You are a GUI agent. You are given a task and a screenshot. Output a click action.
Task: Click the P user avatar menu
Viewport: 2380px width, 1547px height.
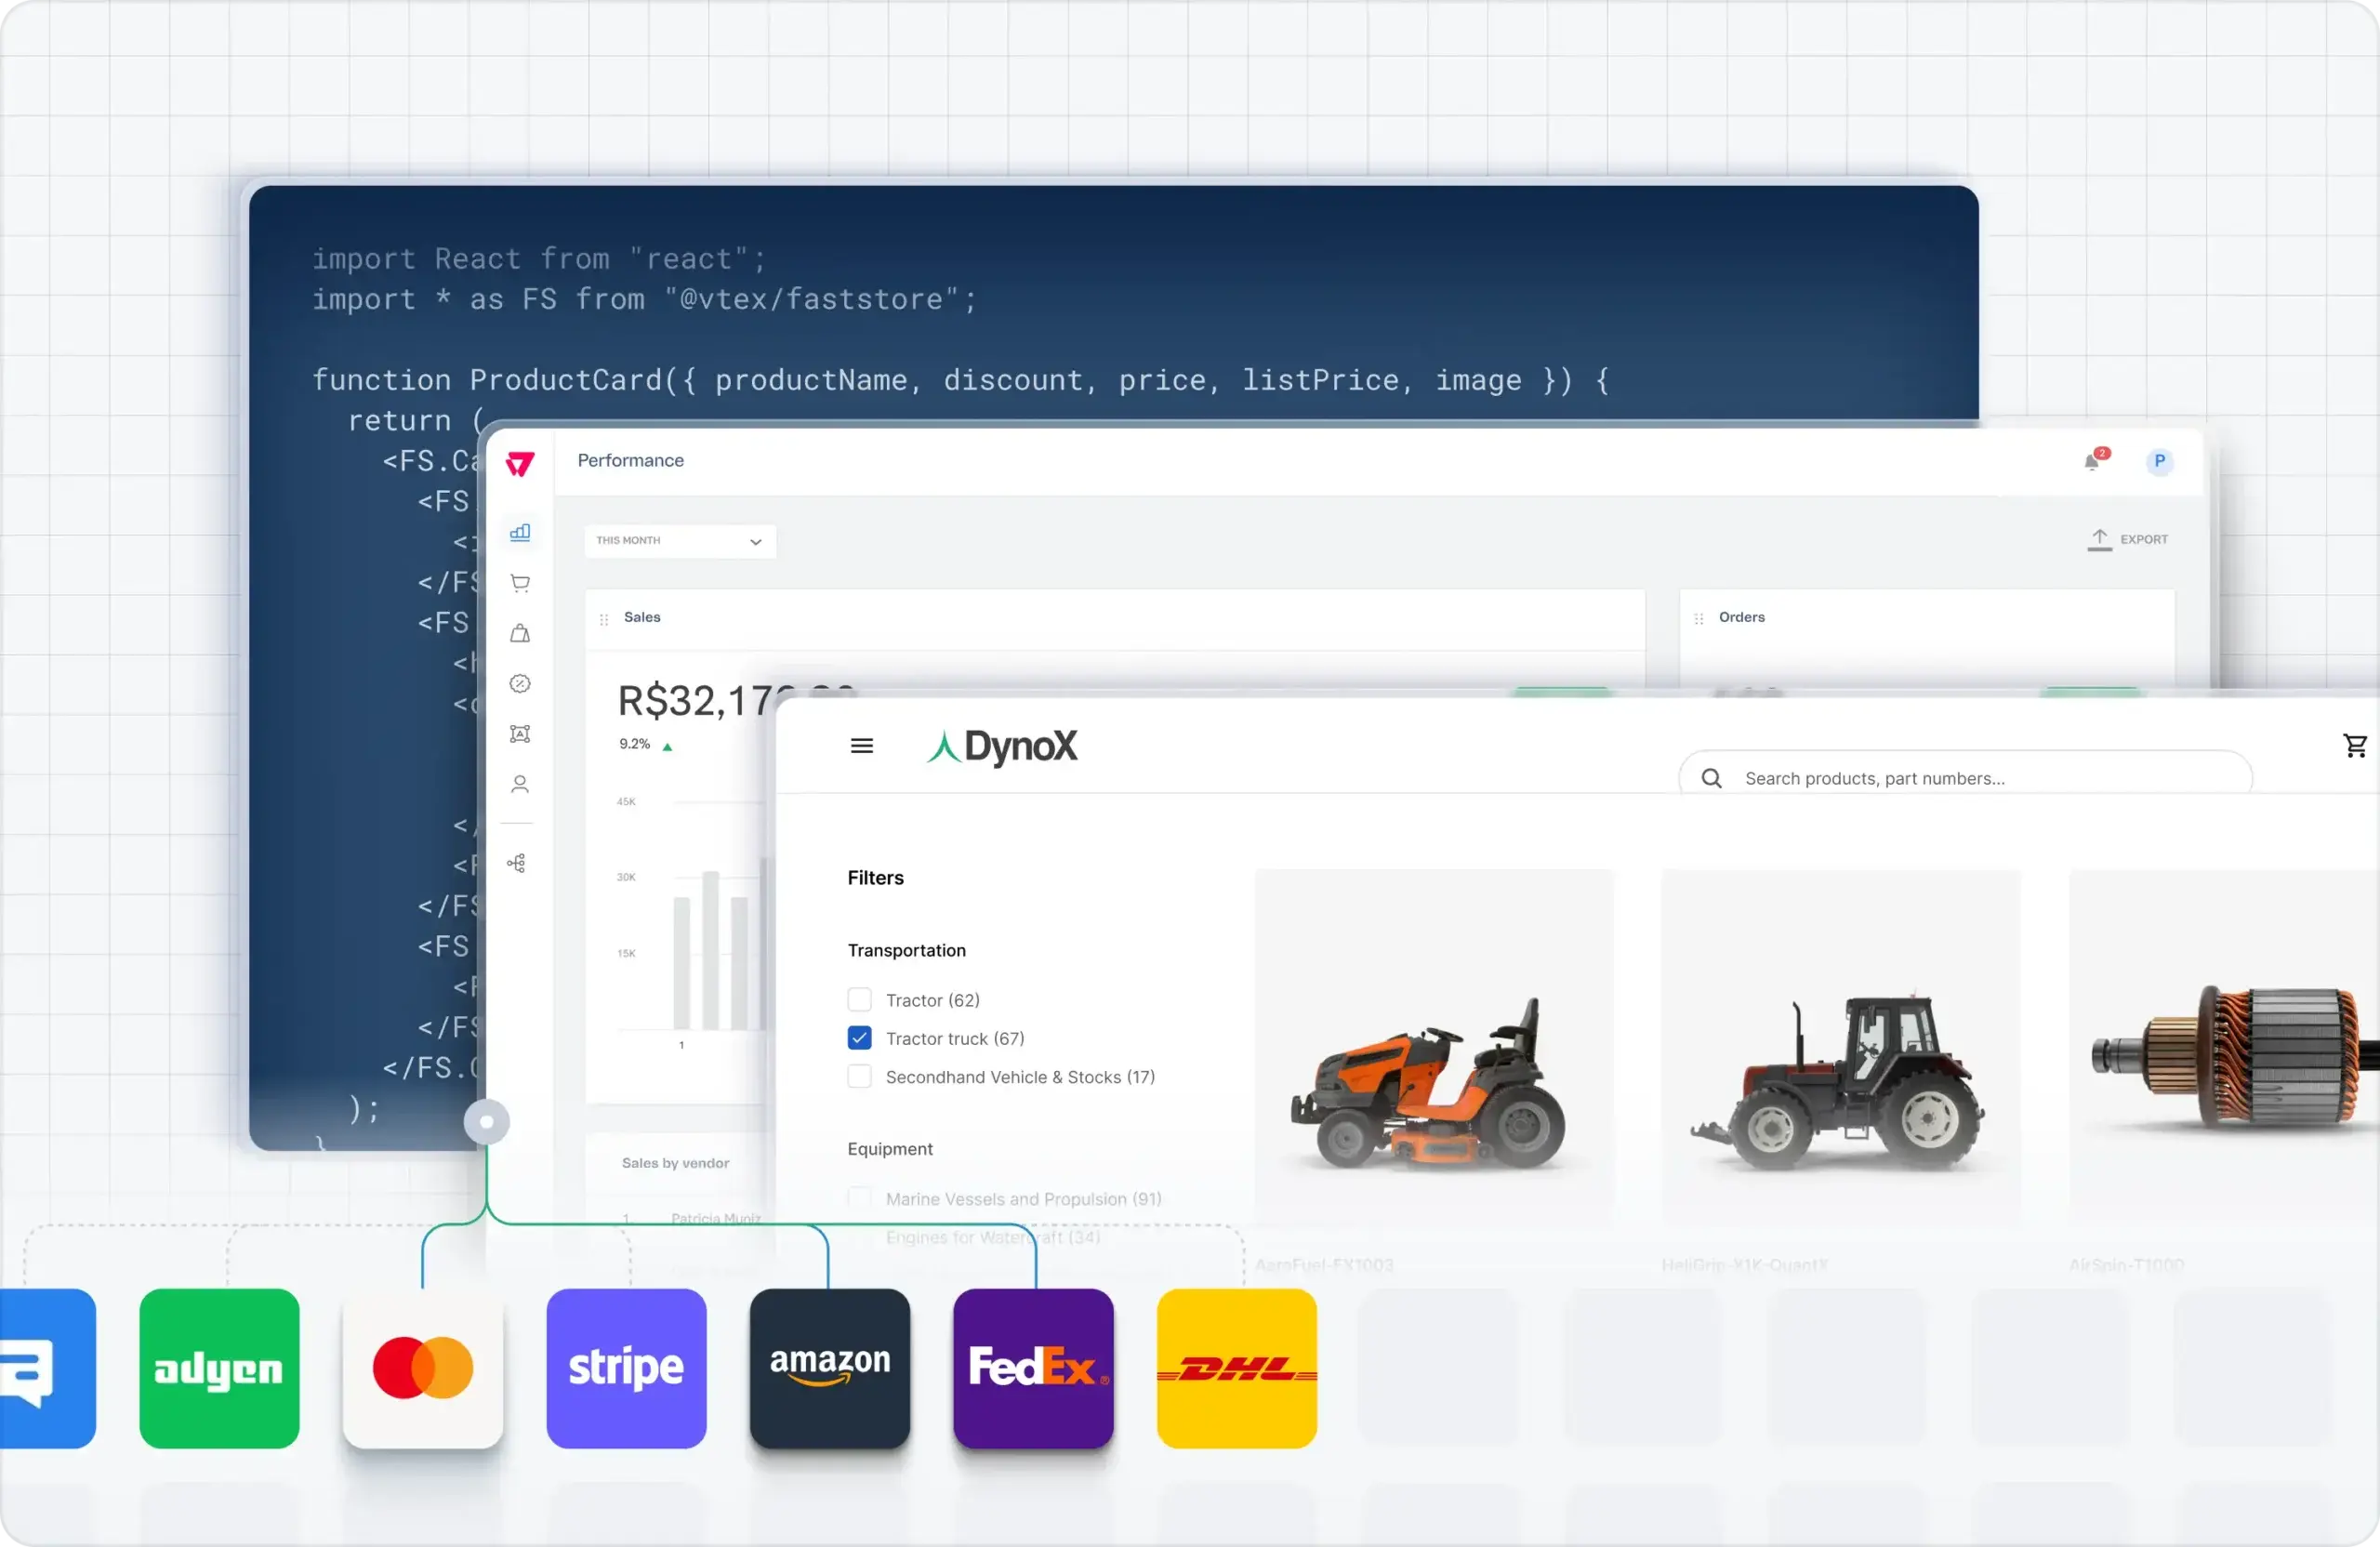(x=2159, y=461)
